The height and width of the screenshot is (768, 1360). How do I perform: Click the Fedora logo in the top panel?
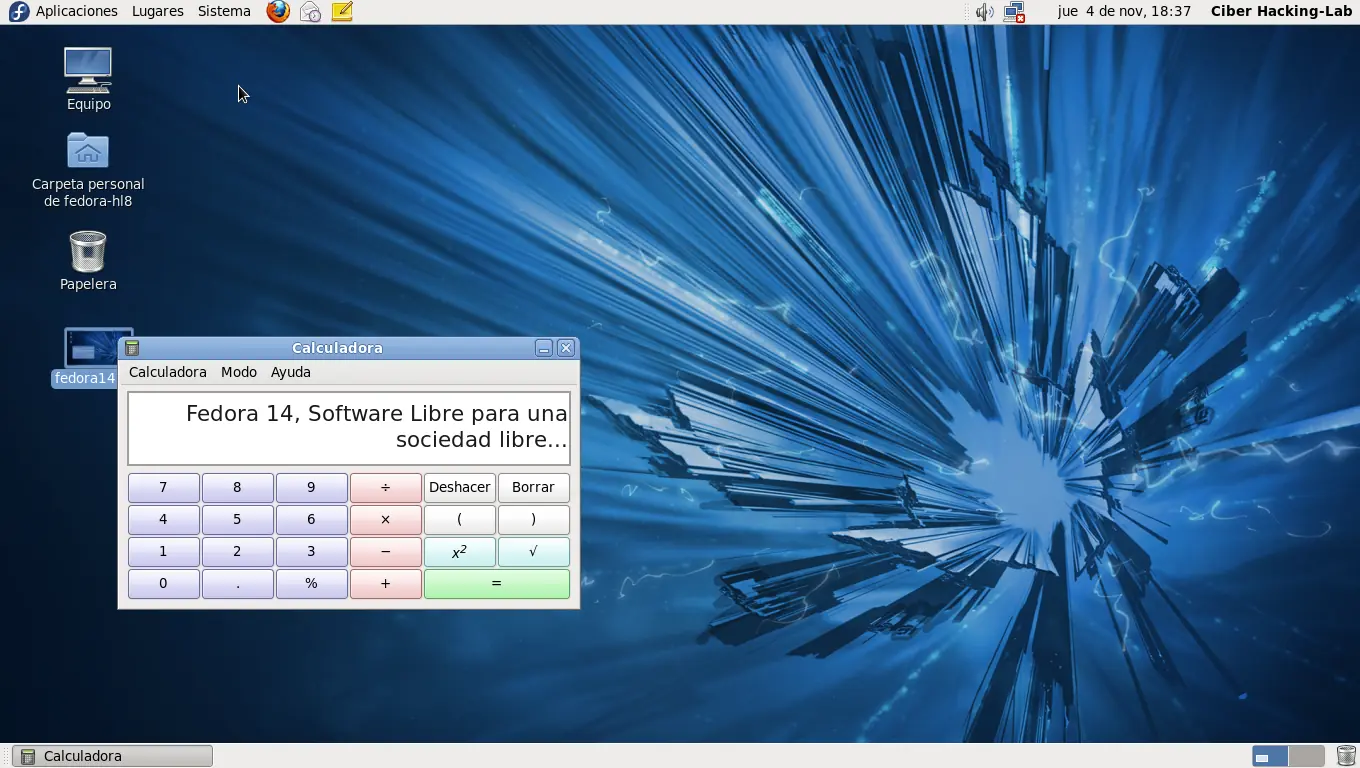click(18, 12)
